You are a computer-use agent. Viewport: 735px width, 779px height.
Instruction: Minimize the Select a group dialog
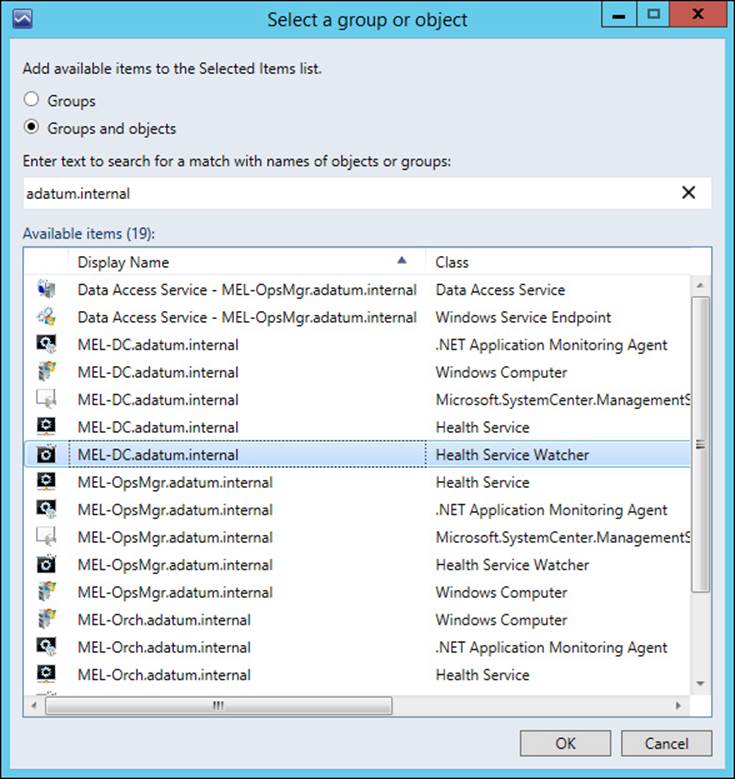619,14
